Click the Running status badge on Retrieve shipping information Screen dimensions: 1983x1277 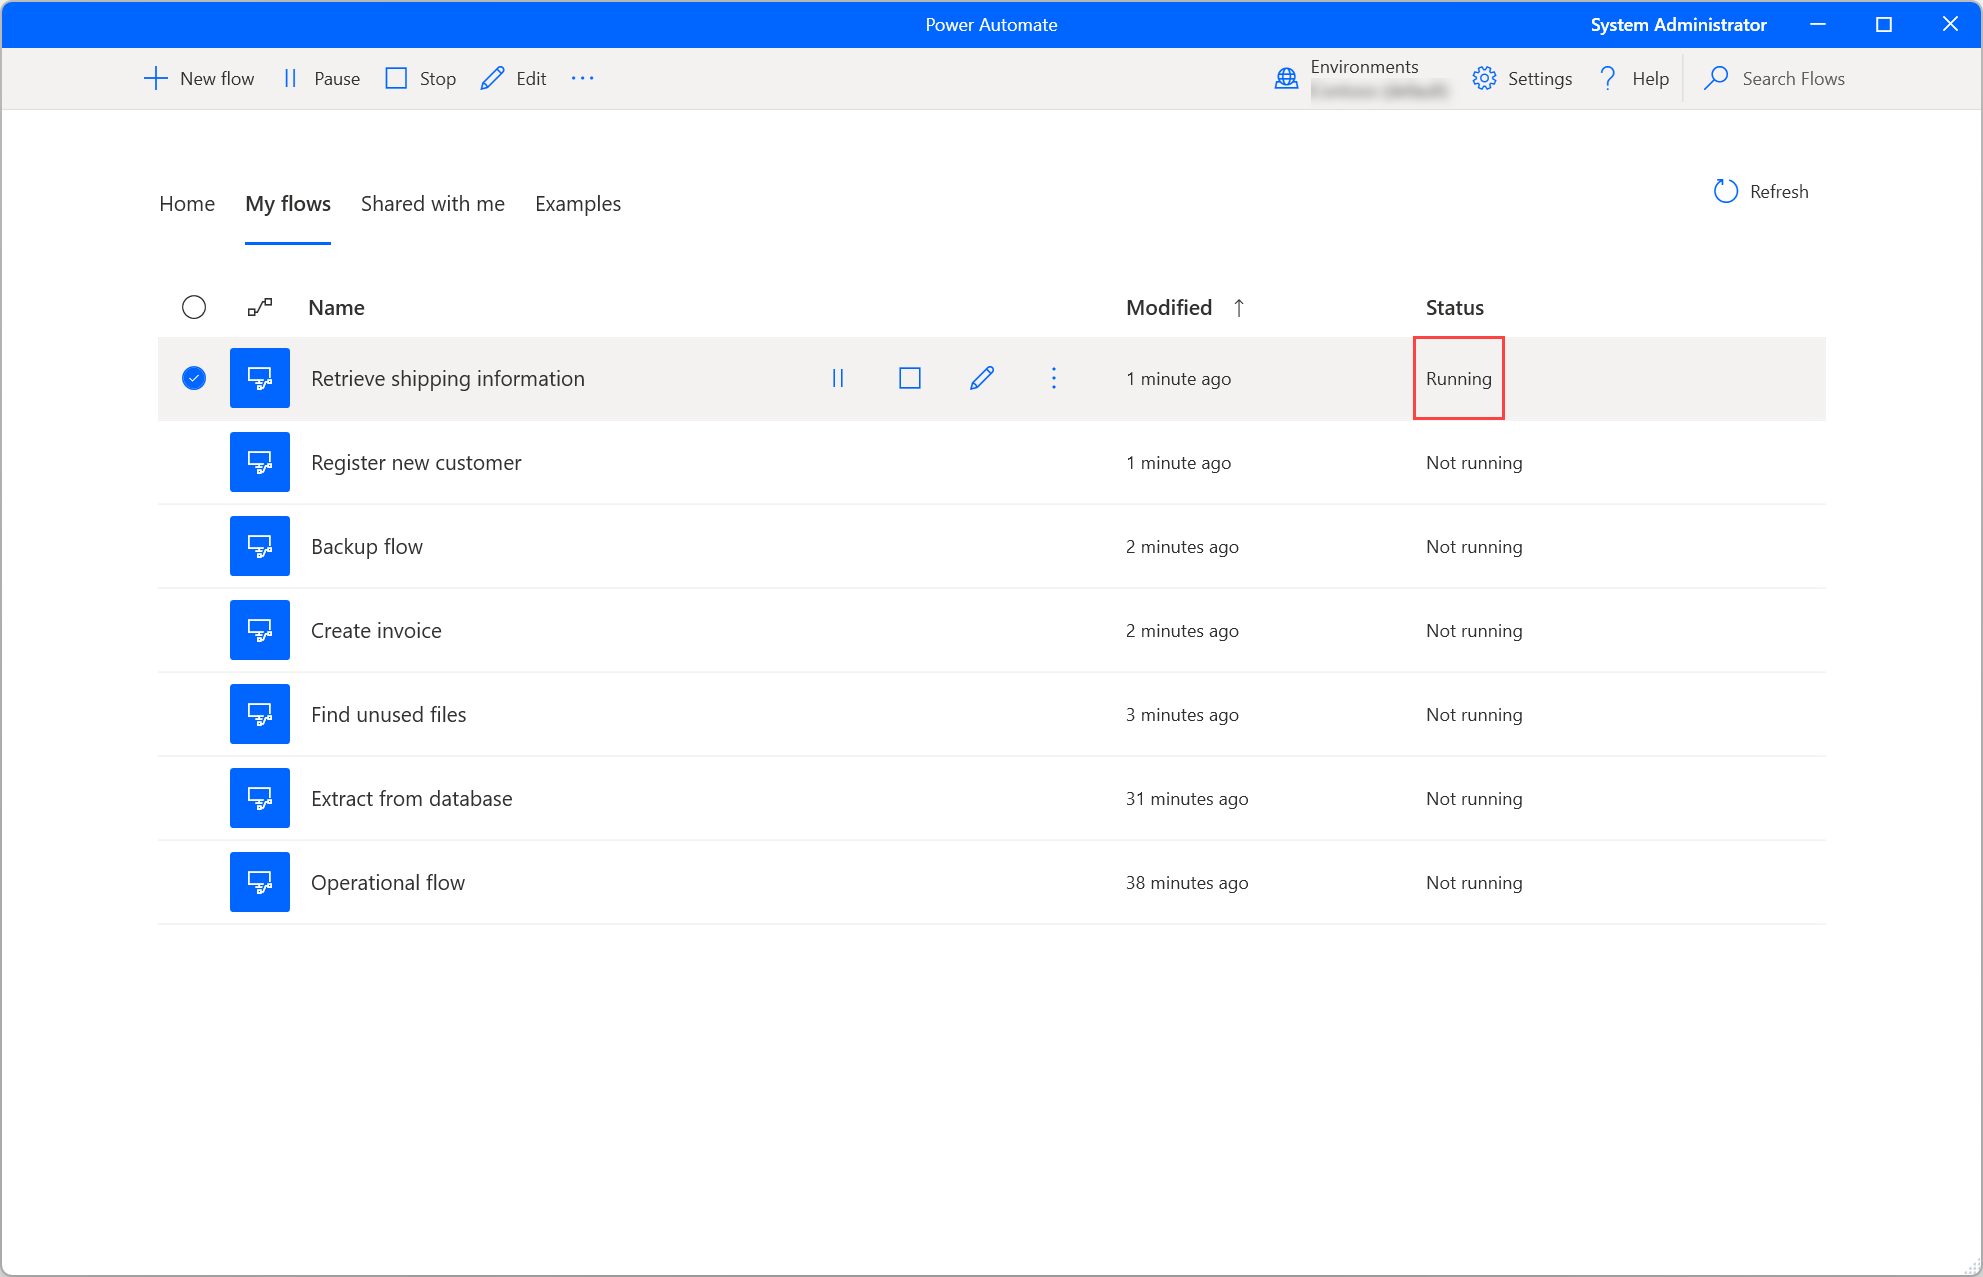click(1458, 377)
